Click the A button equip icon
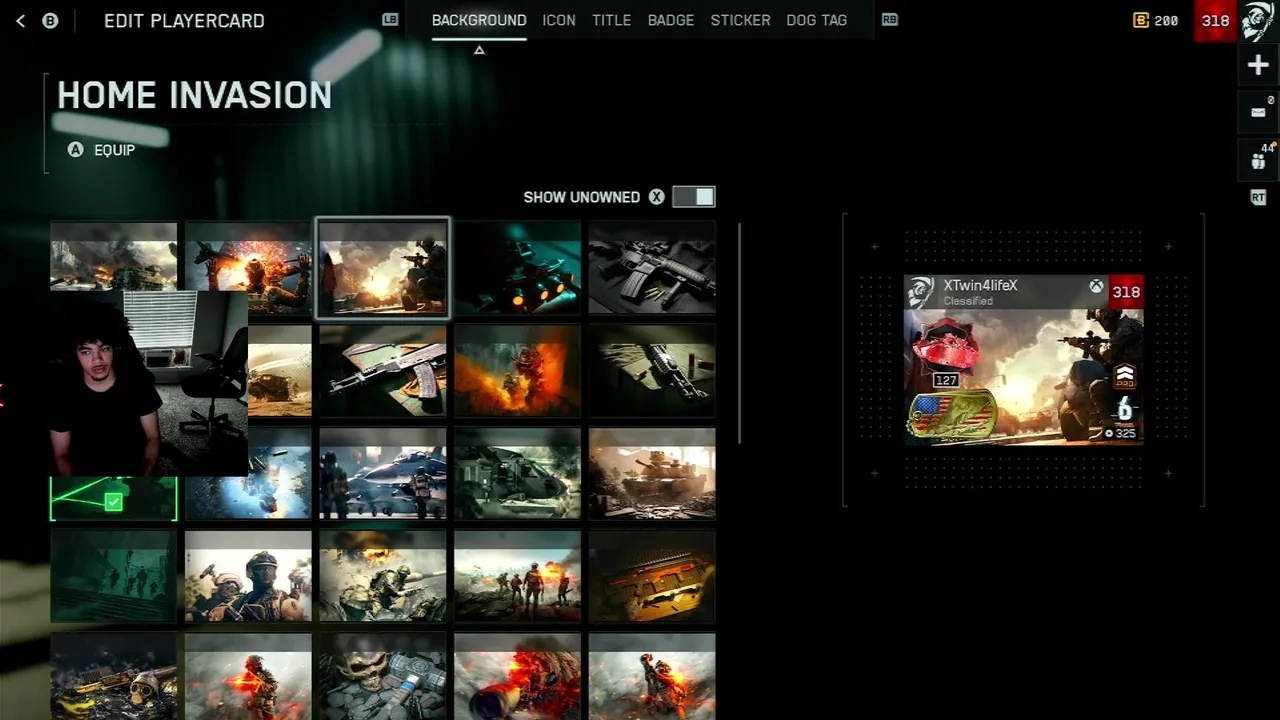 click(x=75, y=149)
